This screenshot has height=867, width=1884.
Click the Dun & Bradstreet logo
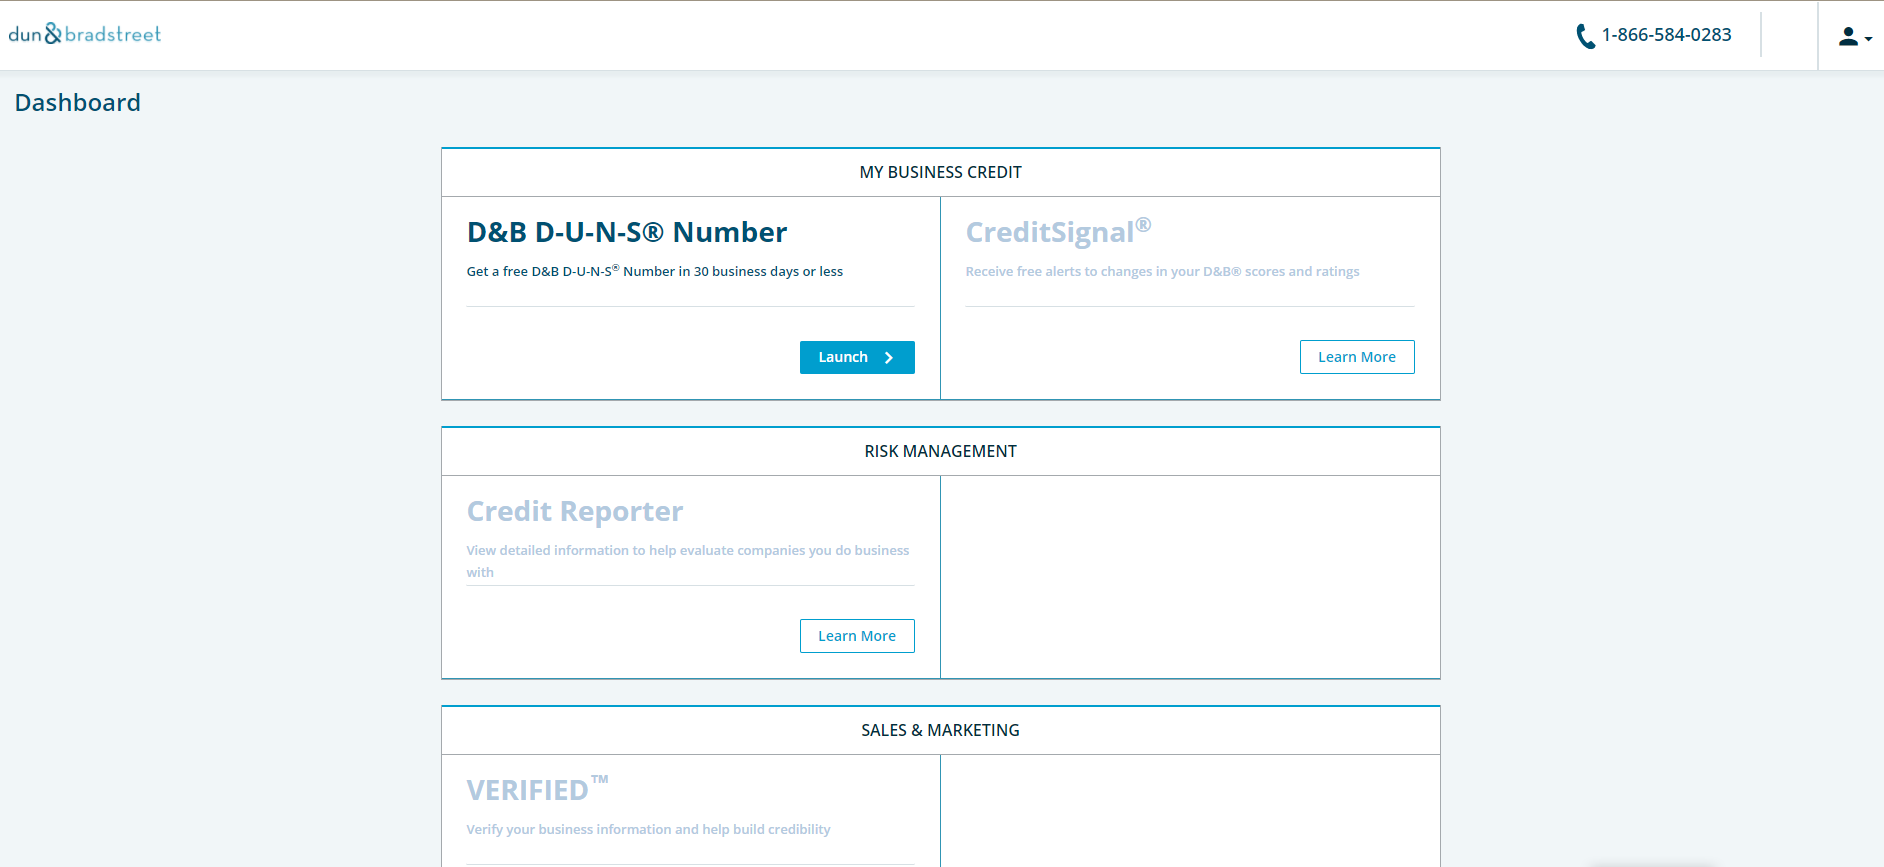pyautogui.click(x=85, y=34)
